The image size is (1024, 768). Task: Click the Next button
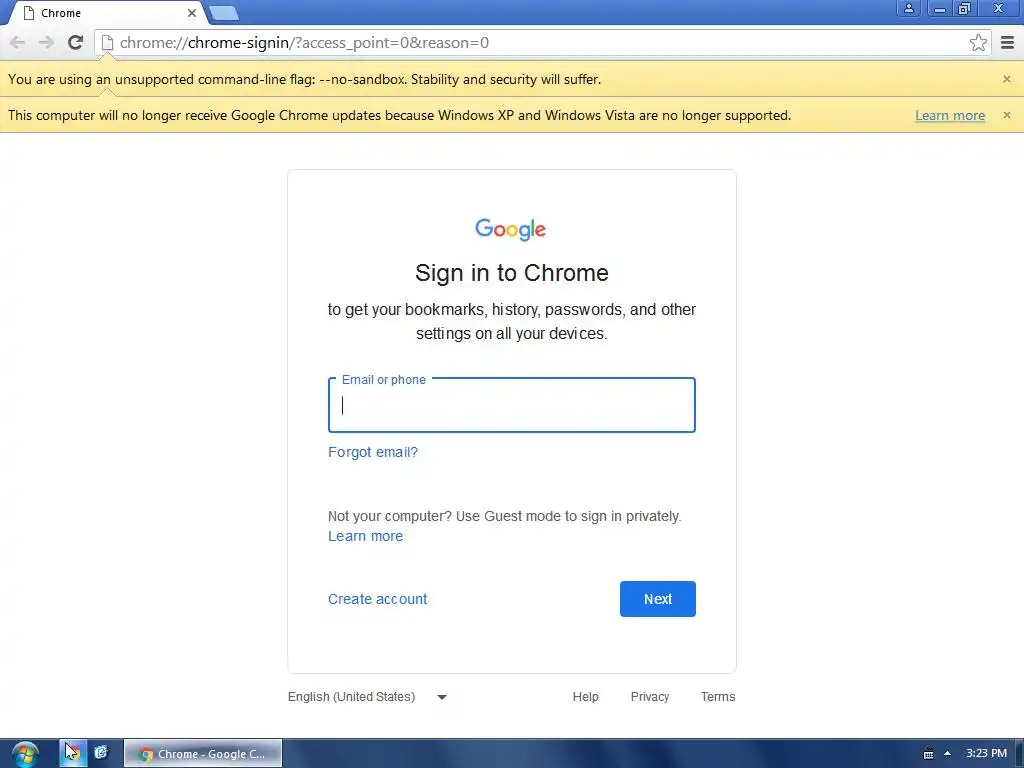[658, 599]
